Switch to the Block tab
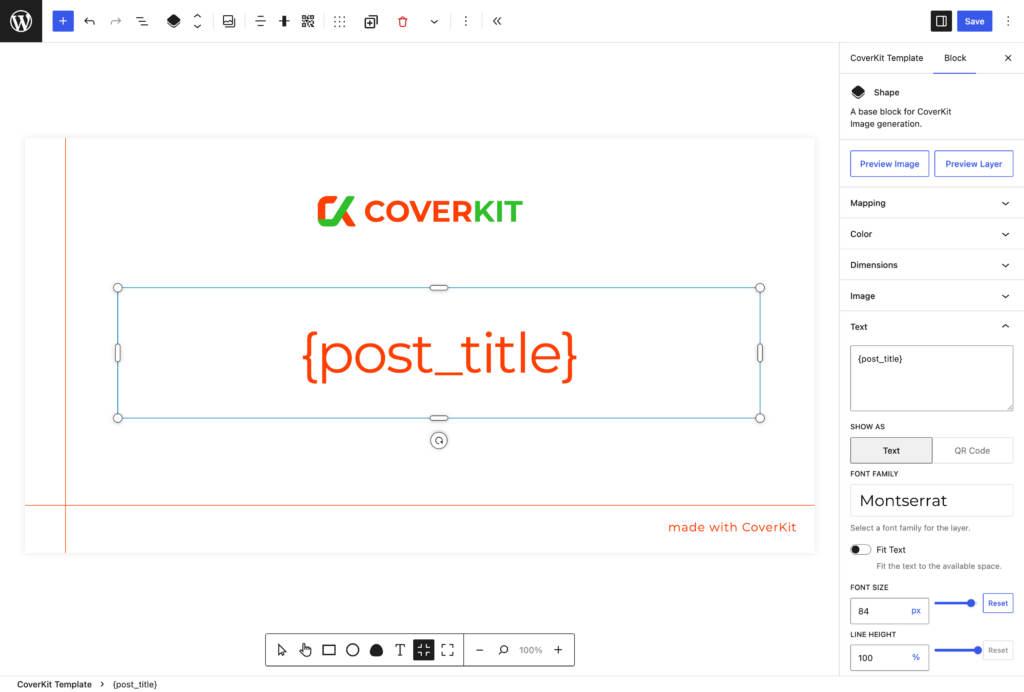 point(954,58)
